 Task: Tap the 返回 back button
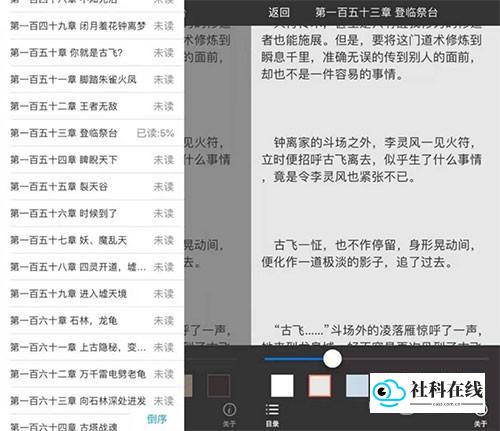[x=279, y=13]
